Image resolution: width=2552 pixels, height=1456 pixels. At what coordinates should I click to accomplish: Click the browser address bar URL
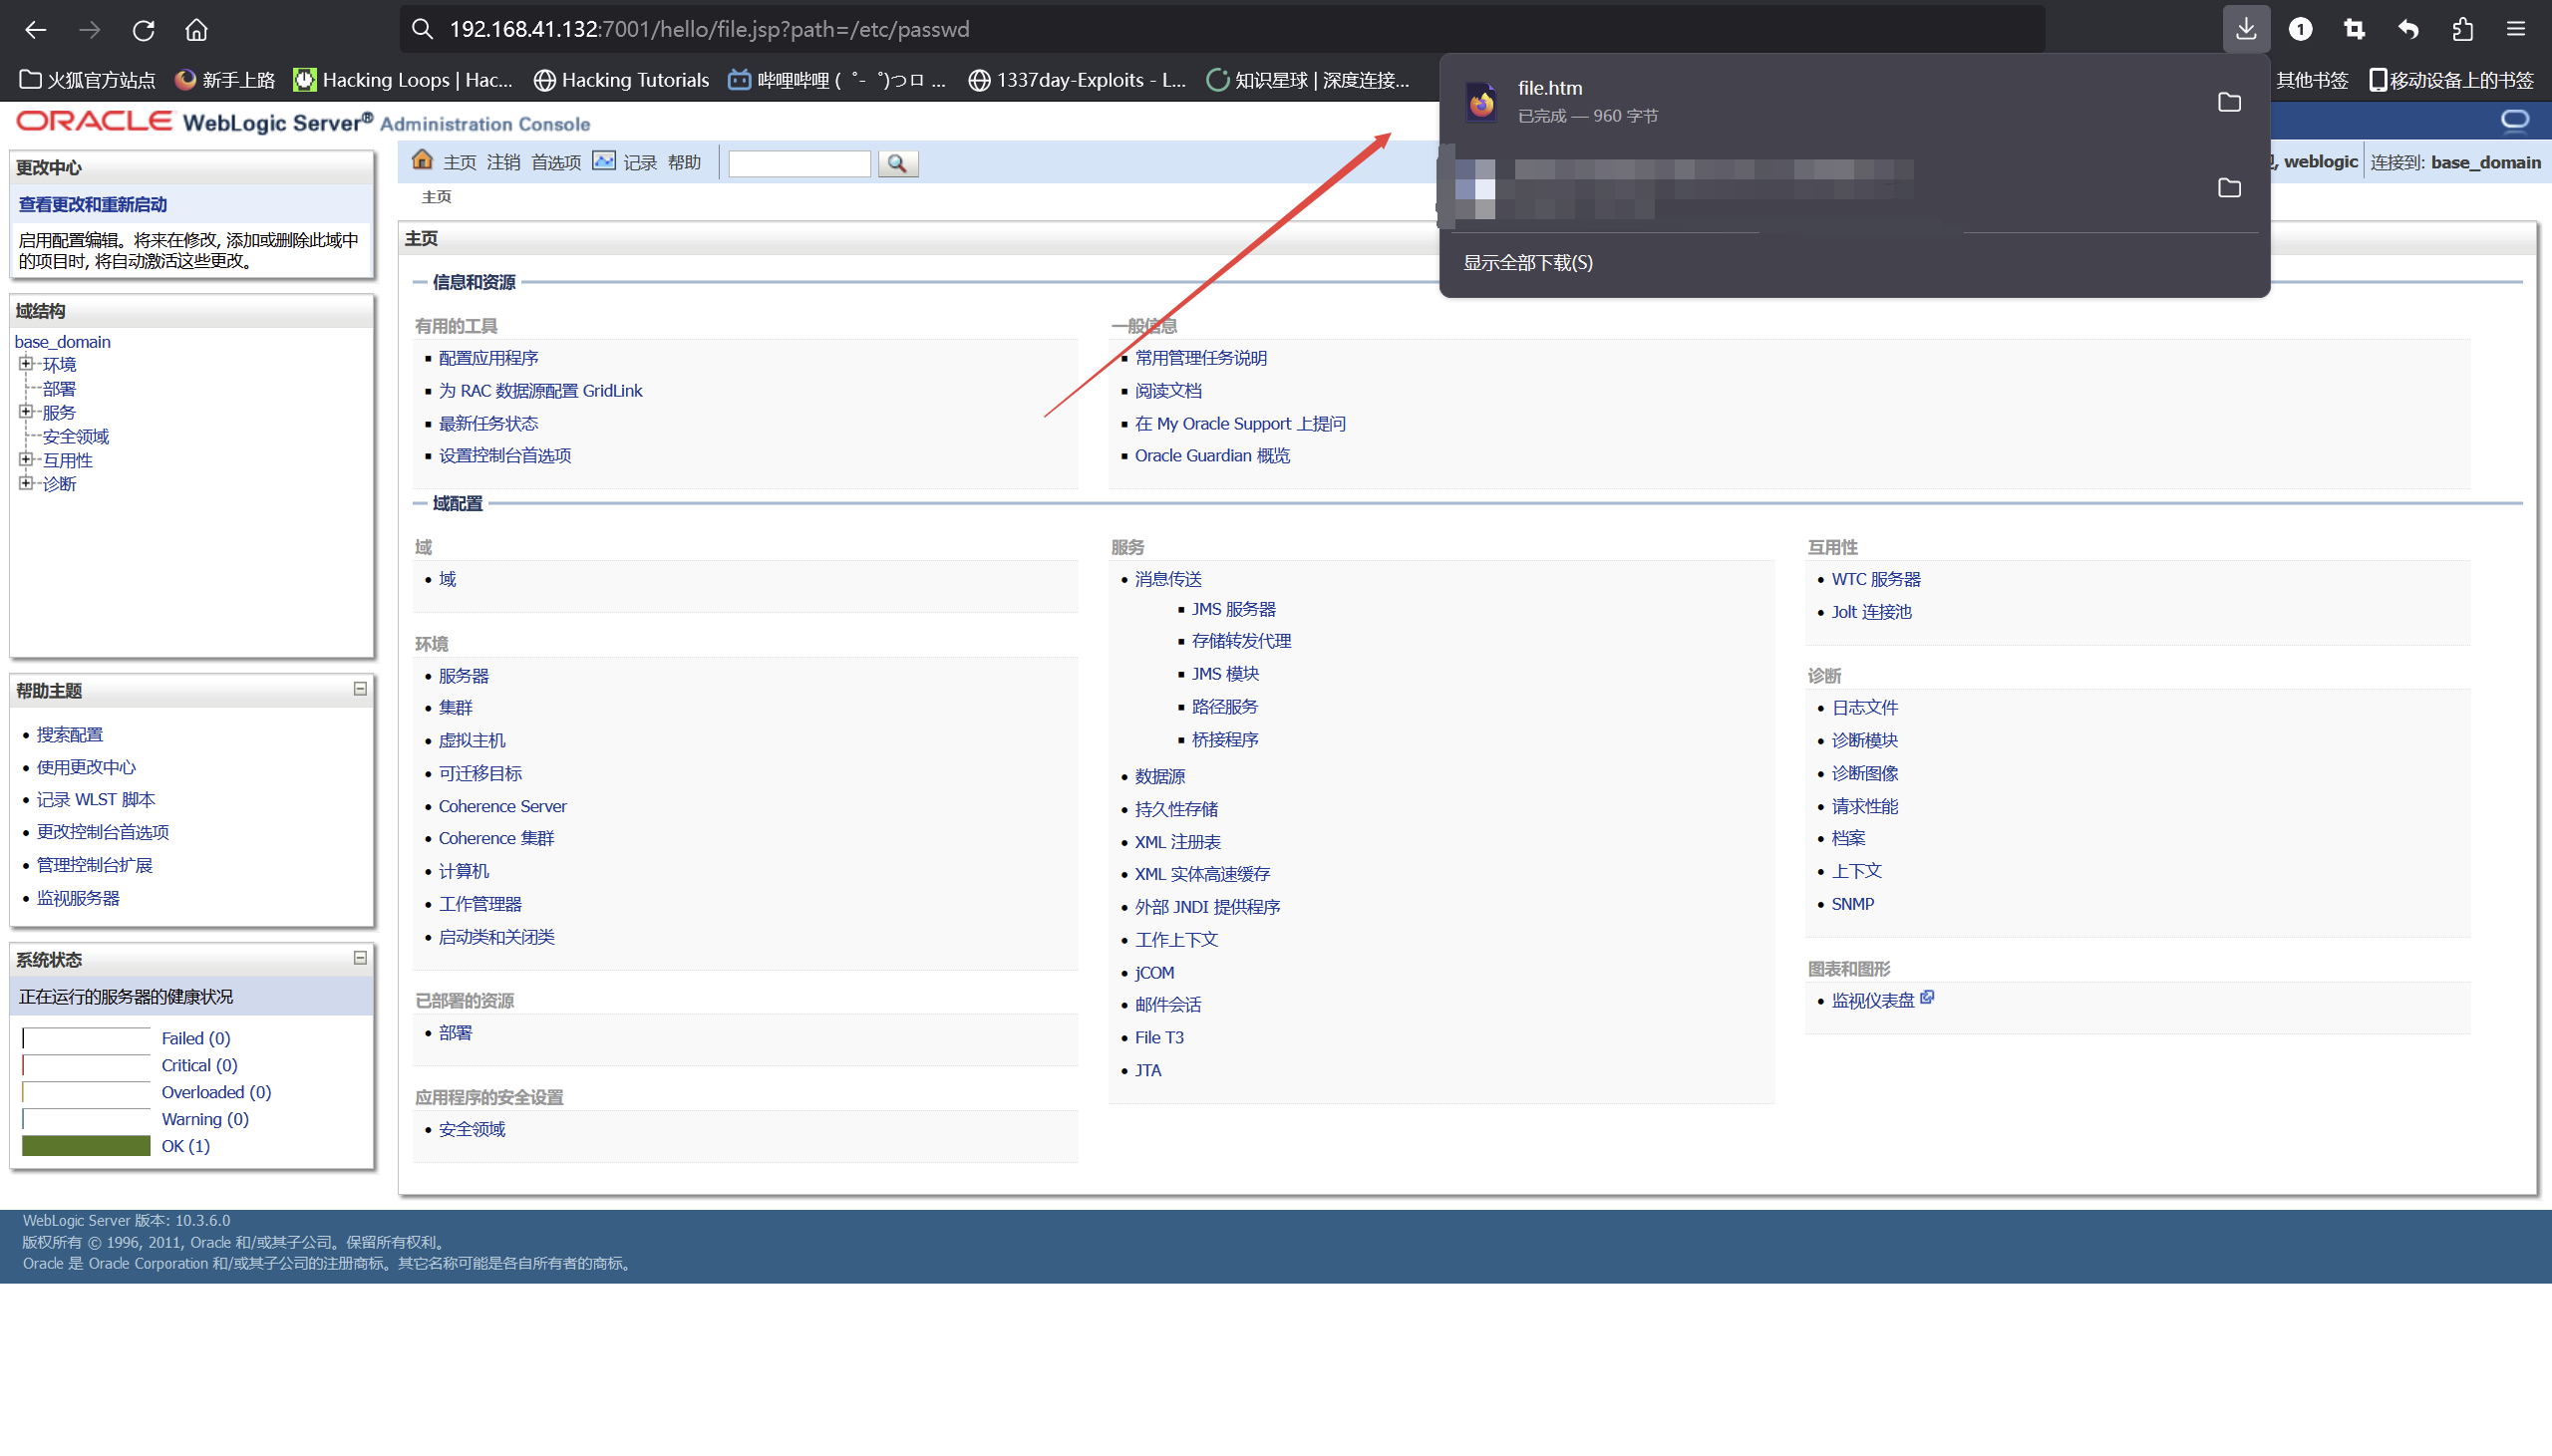709,30
